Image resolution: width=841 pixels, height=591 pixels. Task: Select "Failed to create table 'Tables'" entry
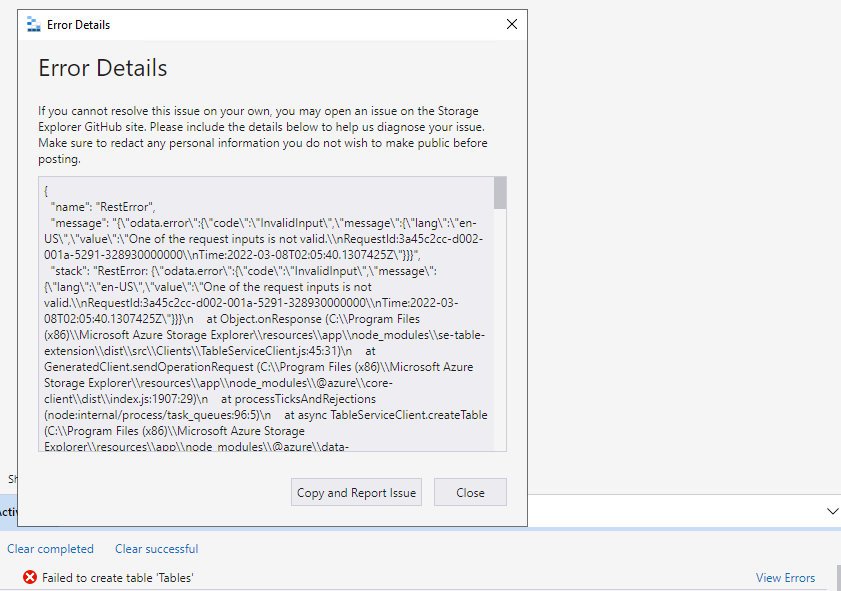(x=117, y=578)
